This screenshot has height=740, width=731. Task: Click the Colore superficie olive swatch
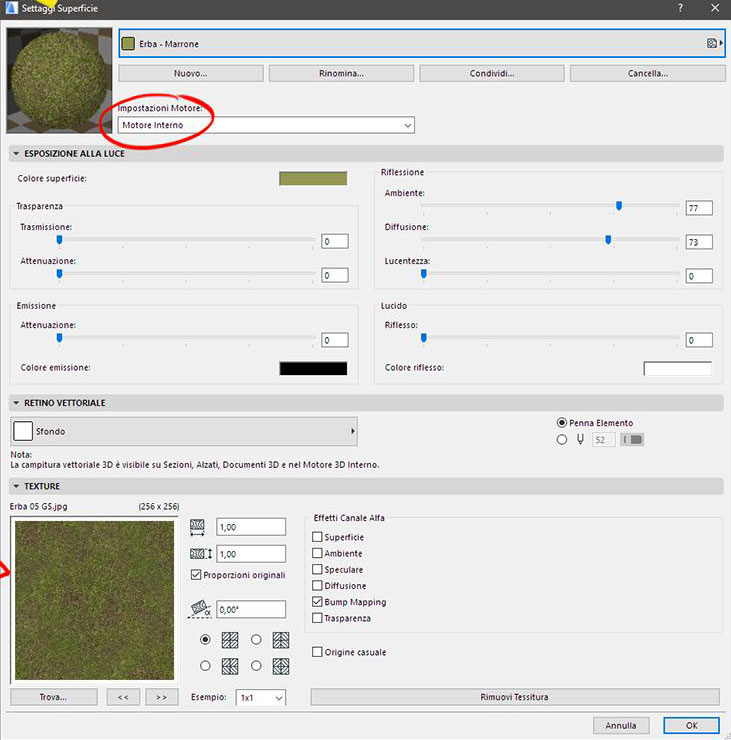coord(312,178)
